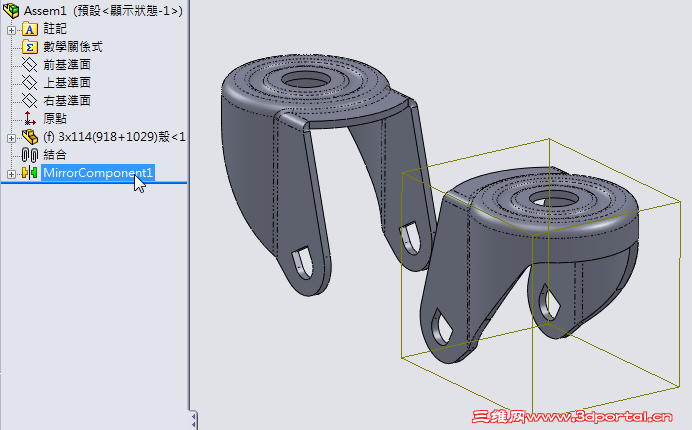Image resolution: width=692 pixels, height=430 pixels.
Task: Click the 註記 annotations folder icon
Action: tap(30, 29)
